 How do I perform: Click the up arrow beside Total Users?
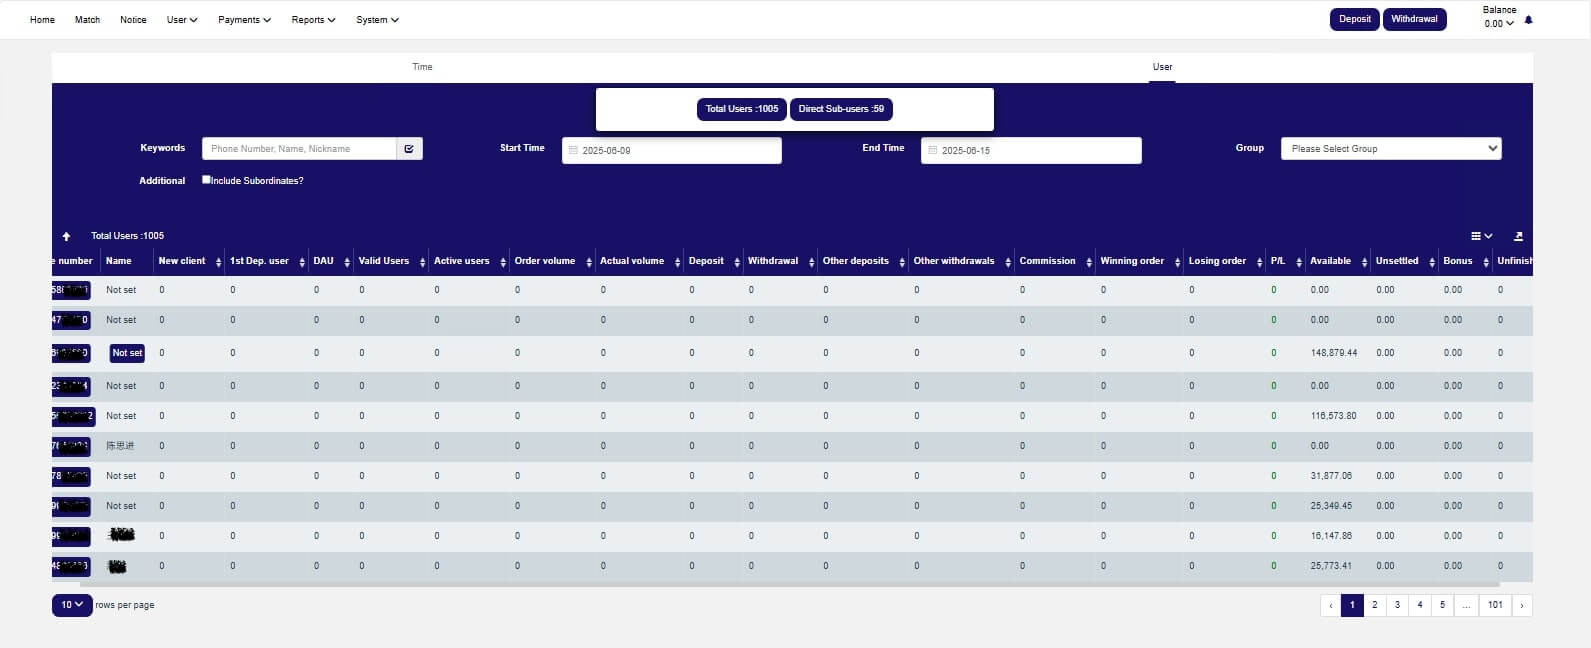[x=66, y=236]
